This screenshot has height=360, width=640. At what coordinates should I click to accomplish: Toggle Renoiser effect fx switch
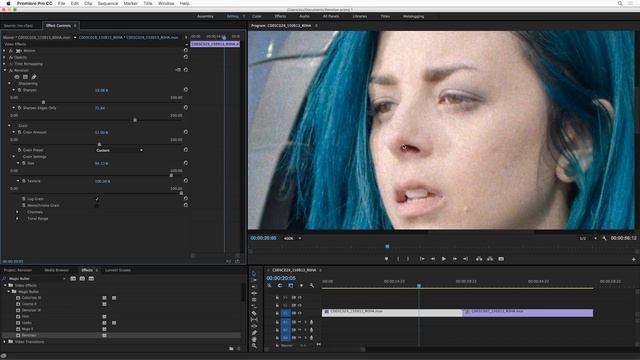11,70
